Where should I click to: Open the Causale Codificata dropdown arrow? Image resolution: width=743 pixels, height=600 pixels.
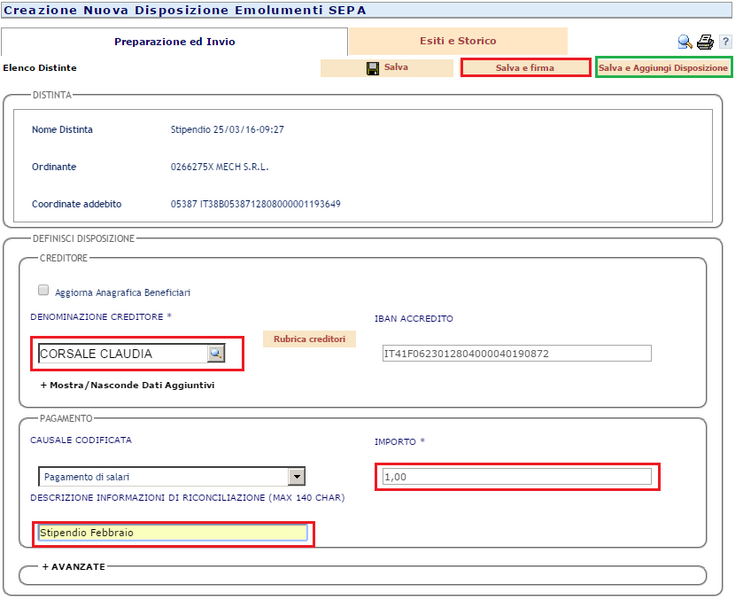click(x=296, y=477)
